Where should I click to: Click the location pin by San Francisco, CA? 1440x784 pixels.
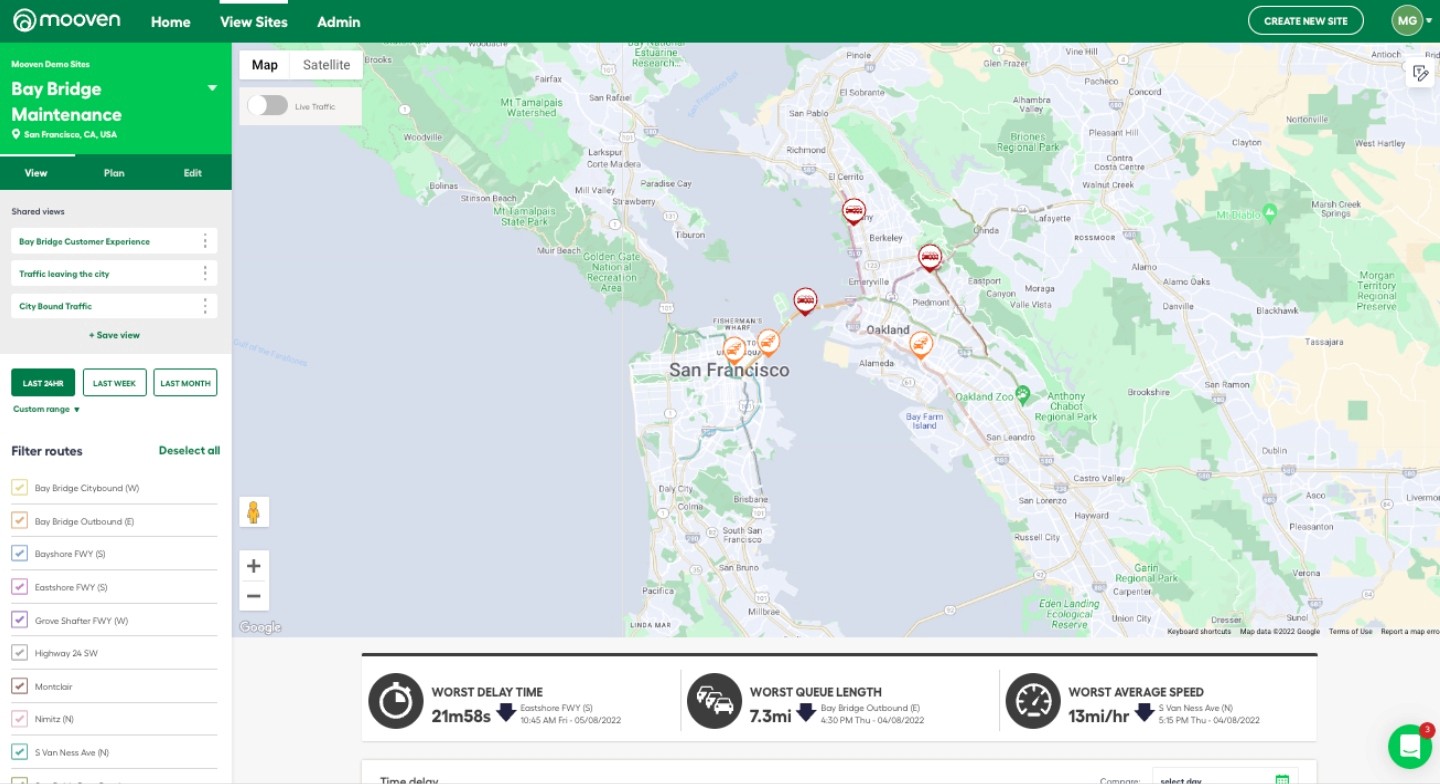point(16,134)
